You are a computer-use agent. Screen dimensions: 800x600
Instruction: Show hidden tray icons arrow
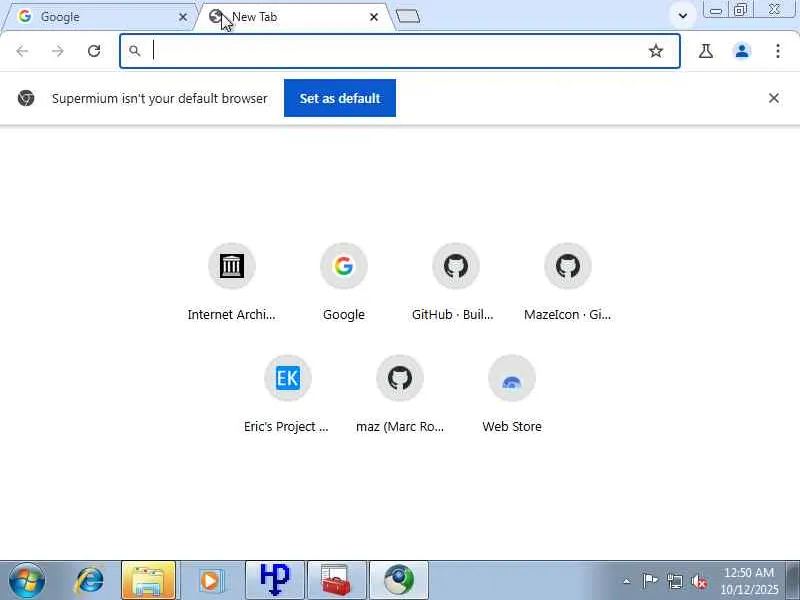(627, 581)
